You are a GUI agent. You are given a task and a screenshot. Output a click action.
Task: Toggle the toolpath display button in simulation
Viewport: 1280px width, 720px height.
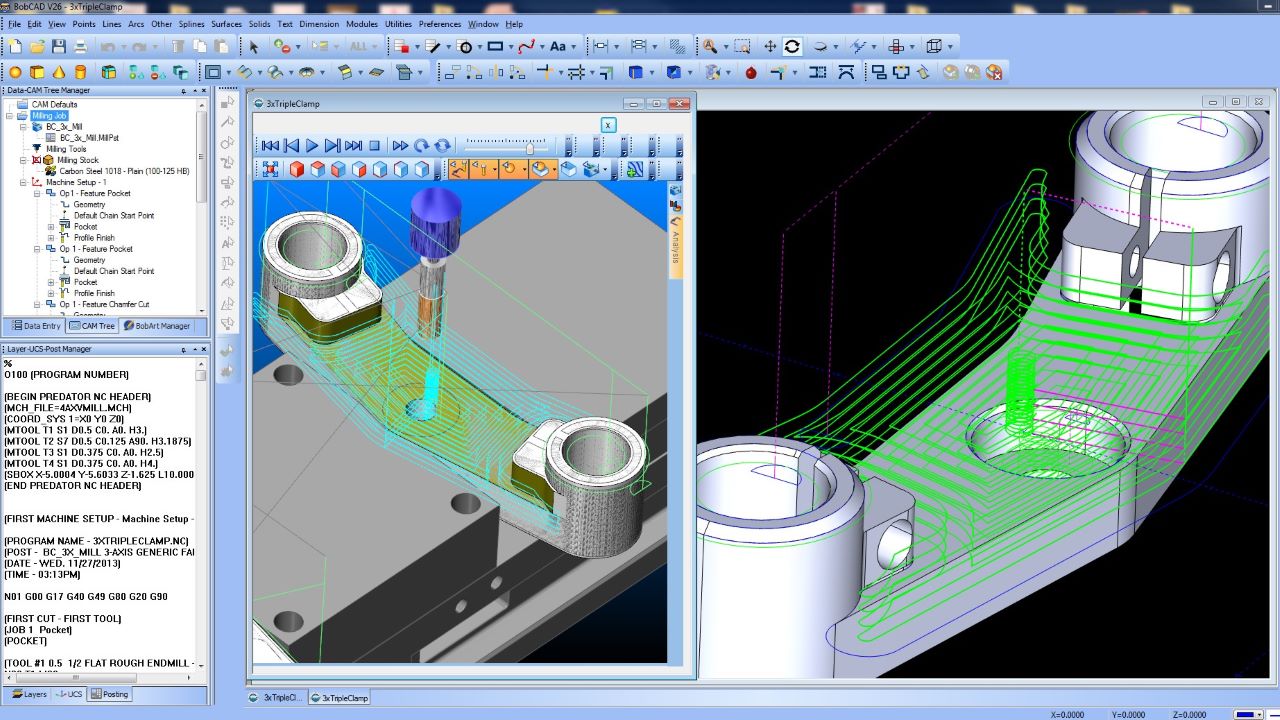click(x=457, y=170)
